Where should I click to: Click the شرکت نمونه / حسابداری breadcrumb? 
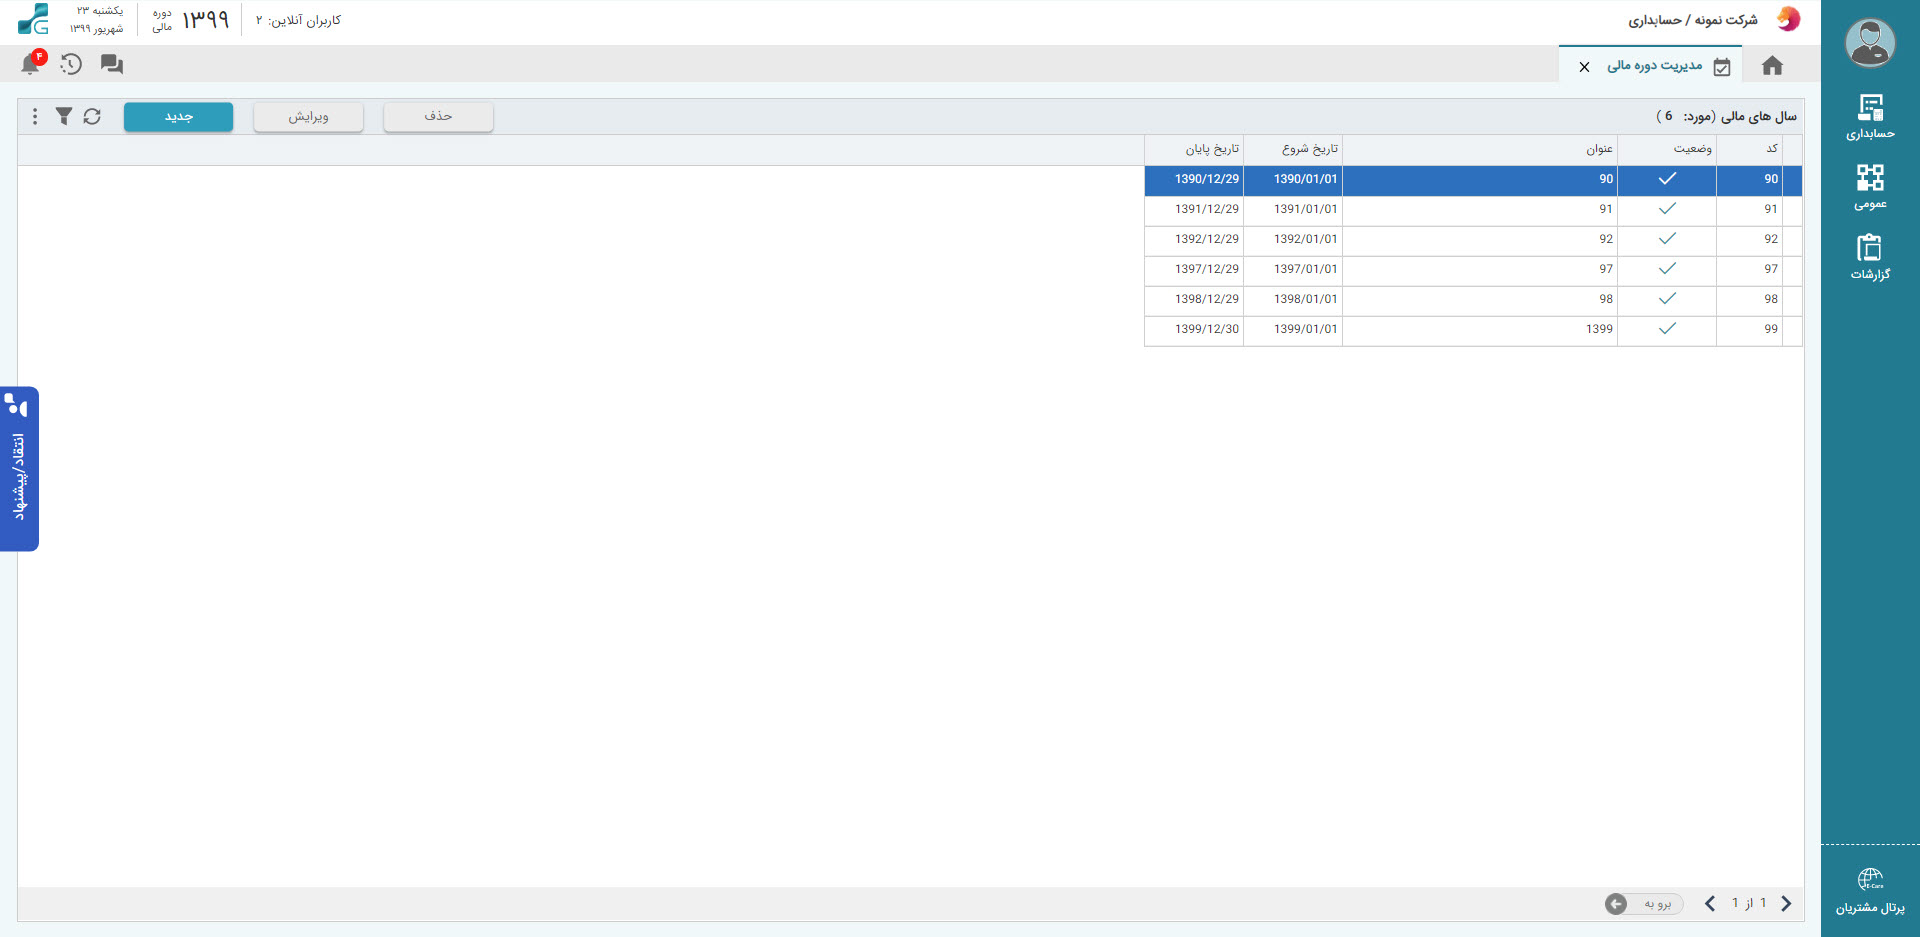click(1692, 20)
